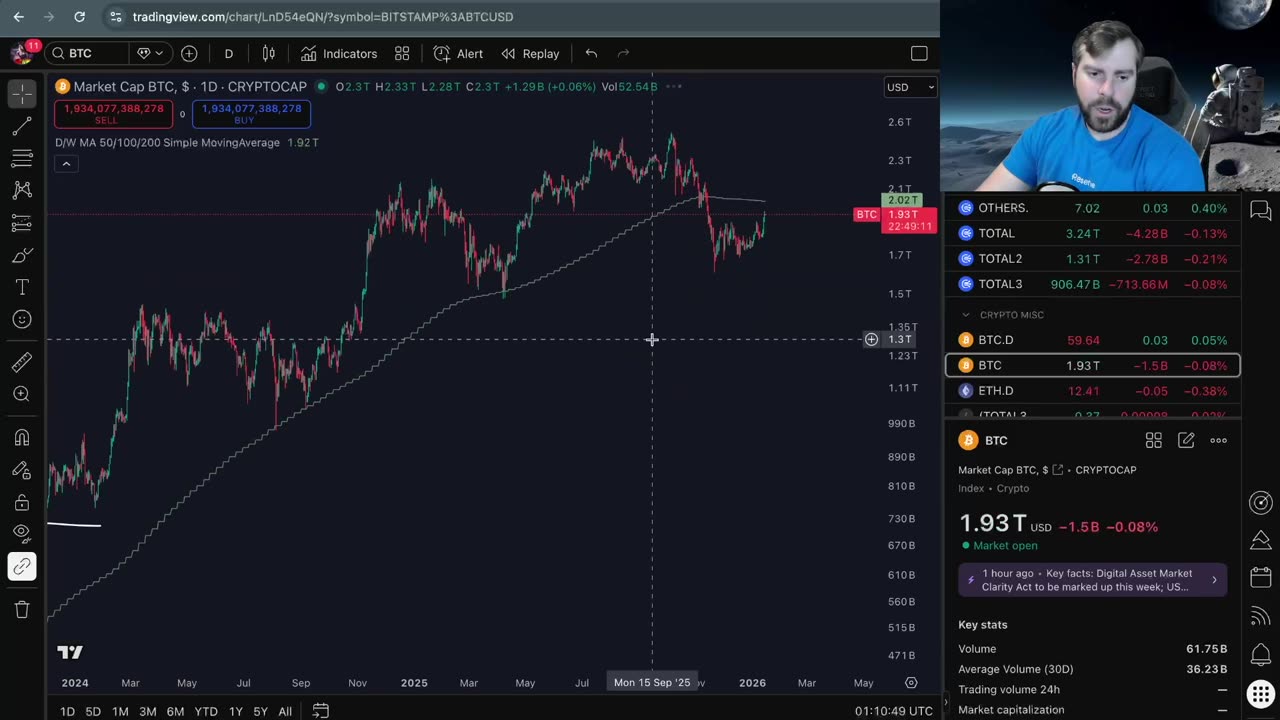Select the All time range
1280x720 pixels.
click(x=285, y=711)
